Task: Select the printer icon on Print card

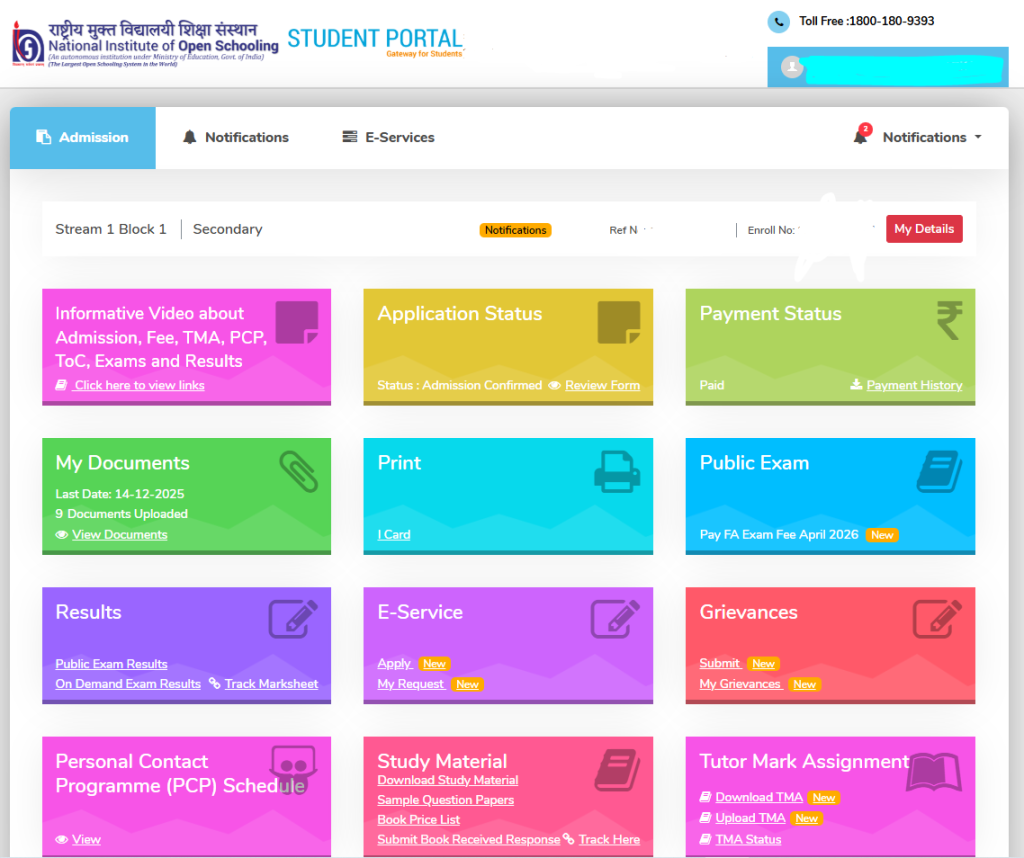Action: point(617,469)
